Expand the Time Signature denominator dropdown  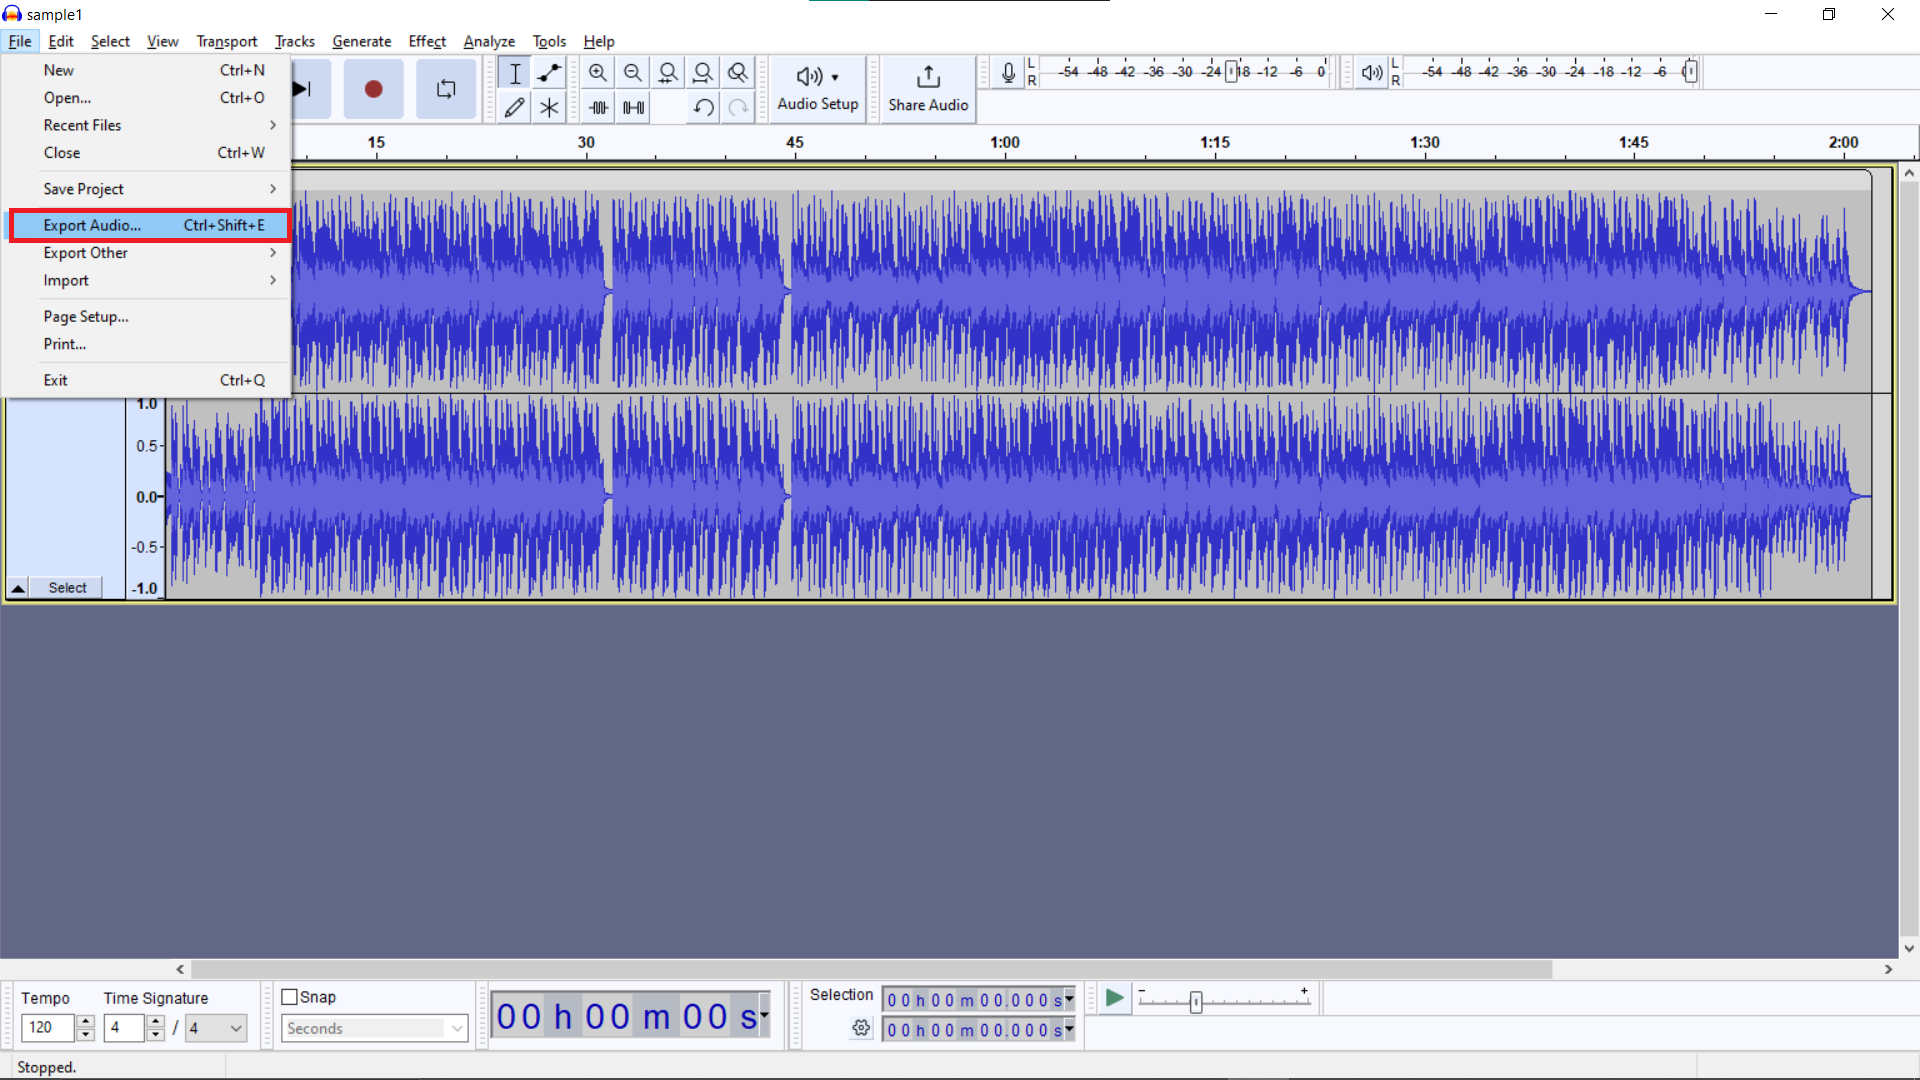coord(235,1027)
